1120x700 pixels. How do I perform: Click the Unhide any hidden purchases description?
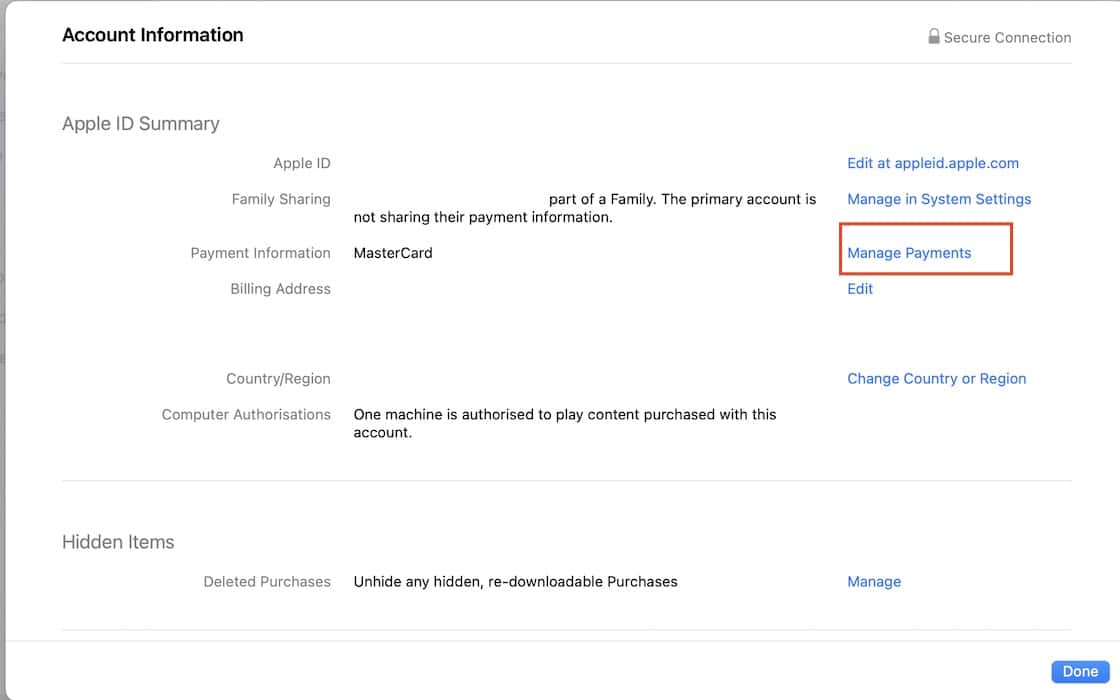(x=515, y=582)
